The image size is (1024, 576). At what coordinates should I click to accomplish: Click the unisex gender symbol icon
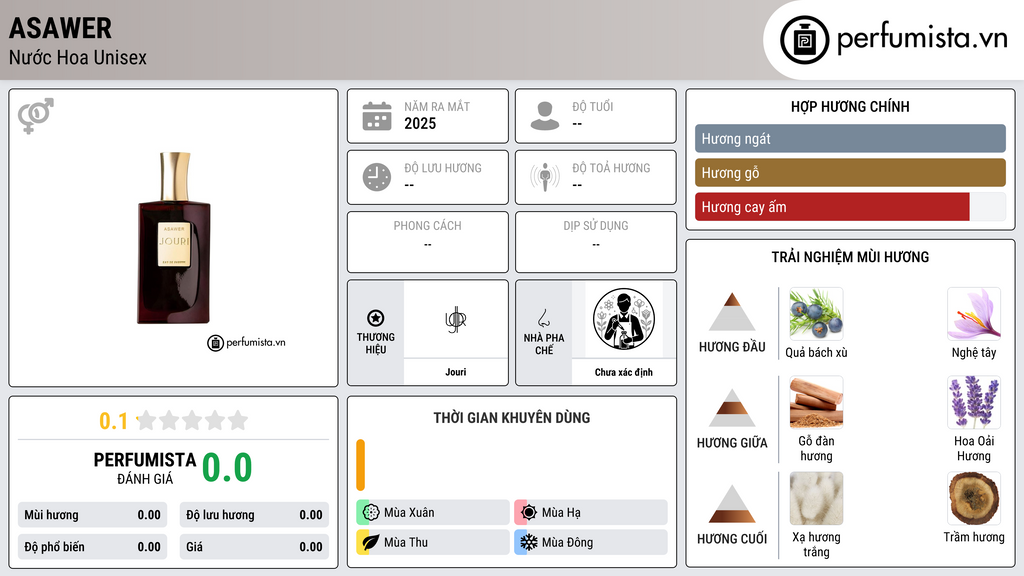tap(36, 116)
